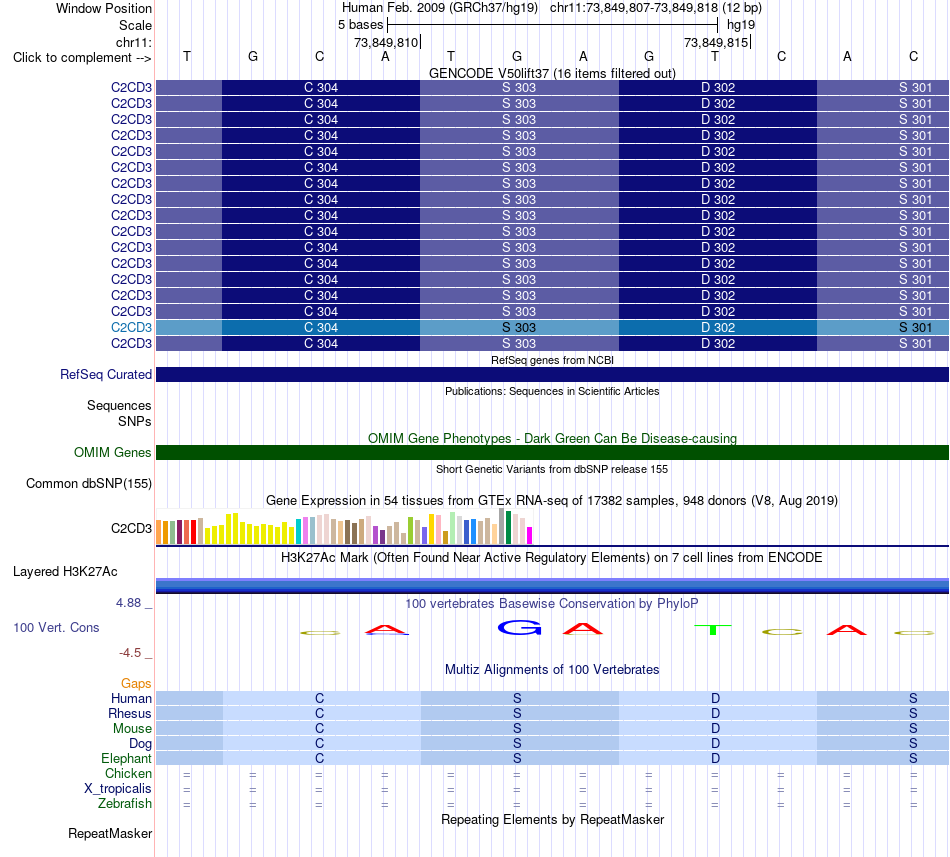
Task: Open 'Short Genetic Variants from dbSNP release 155'
Action: pos(552,469)
